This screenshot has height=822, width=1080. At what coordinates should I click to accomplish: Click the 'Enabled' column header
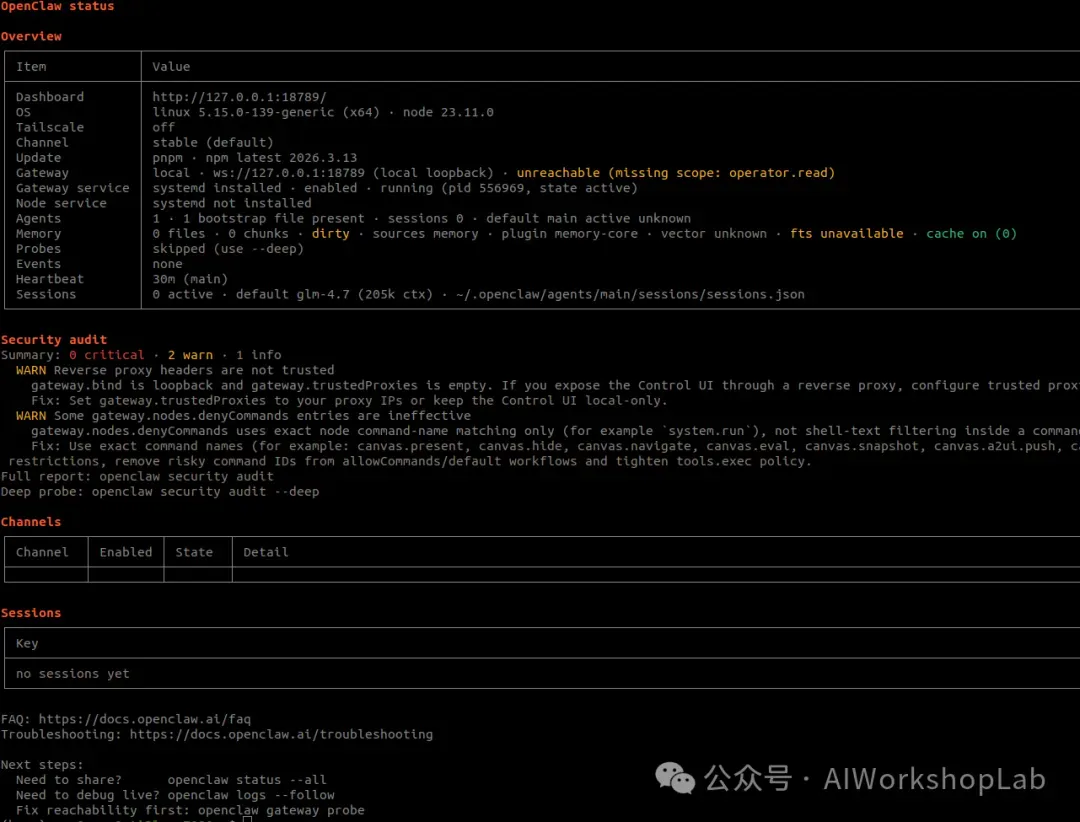(125, 552)
